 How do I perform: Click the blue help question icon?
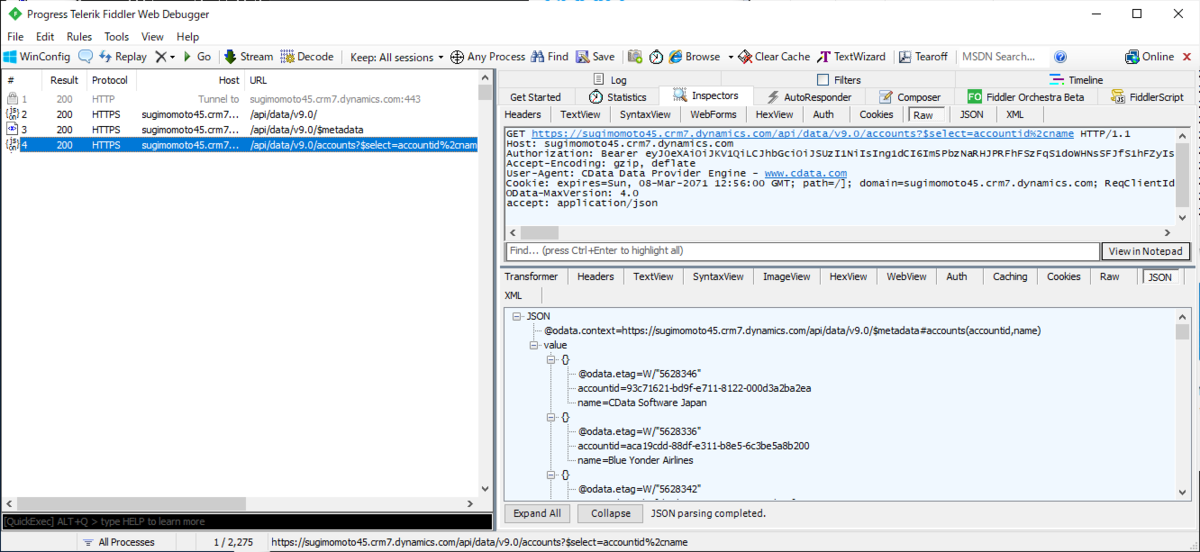click(1060, 57)
